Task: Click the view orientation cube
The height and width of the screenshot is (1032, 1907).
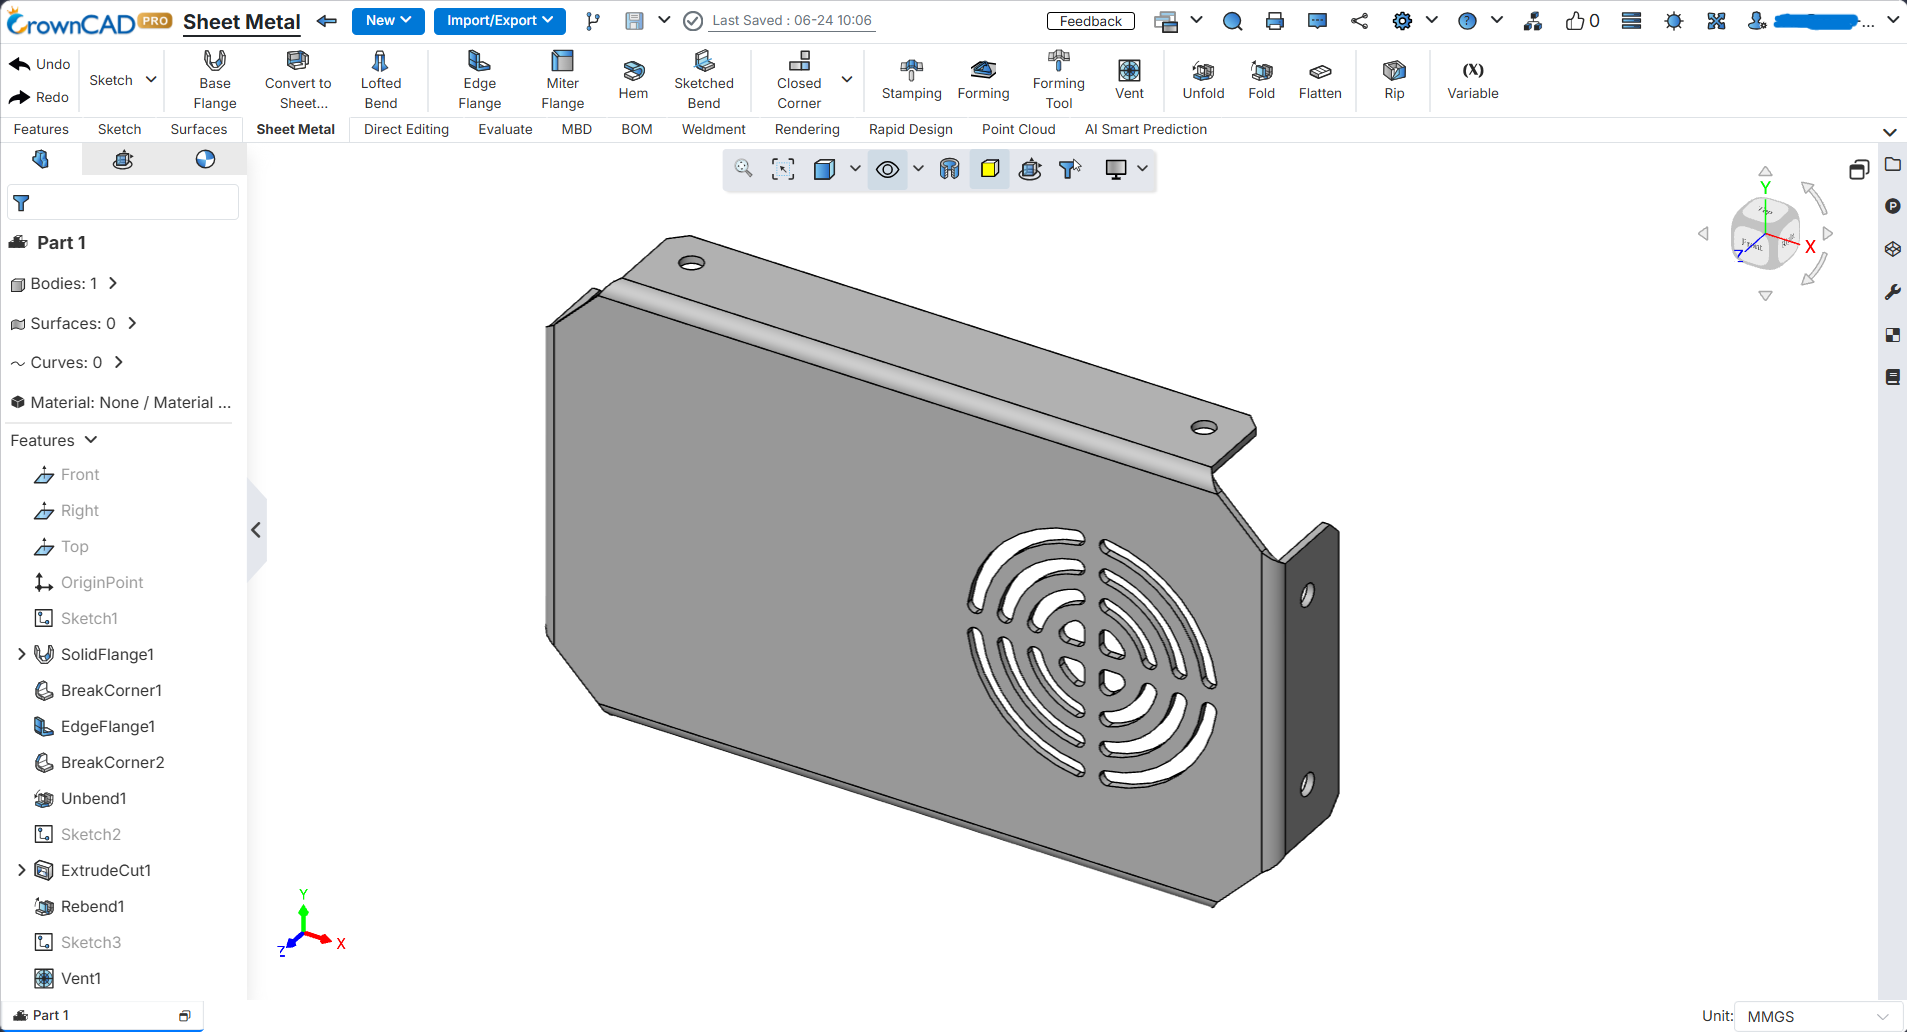Action: click(1765, 234)
